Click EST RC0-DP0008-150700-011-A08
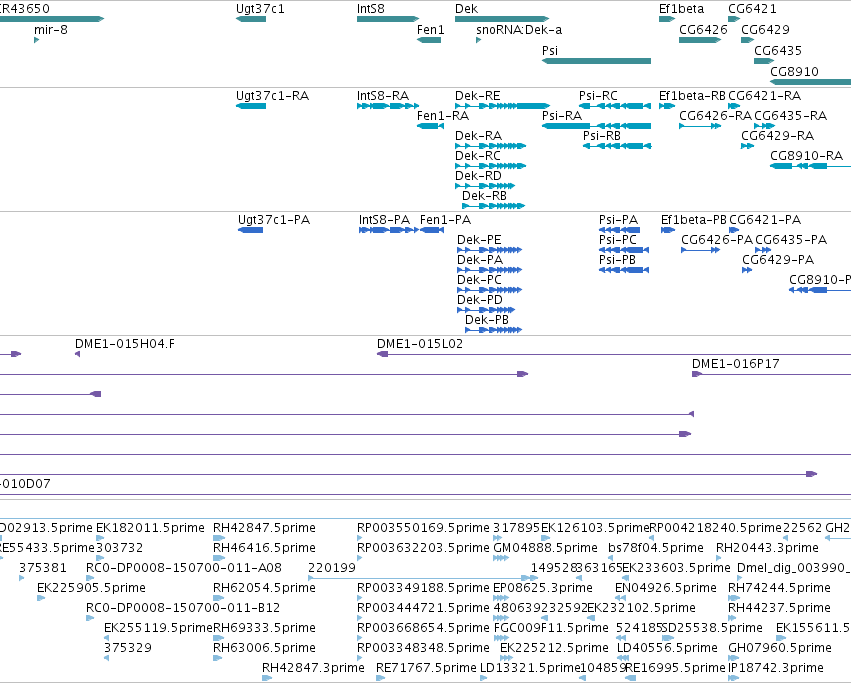 [x=184, y=568]
